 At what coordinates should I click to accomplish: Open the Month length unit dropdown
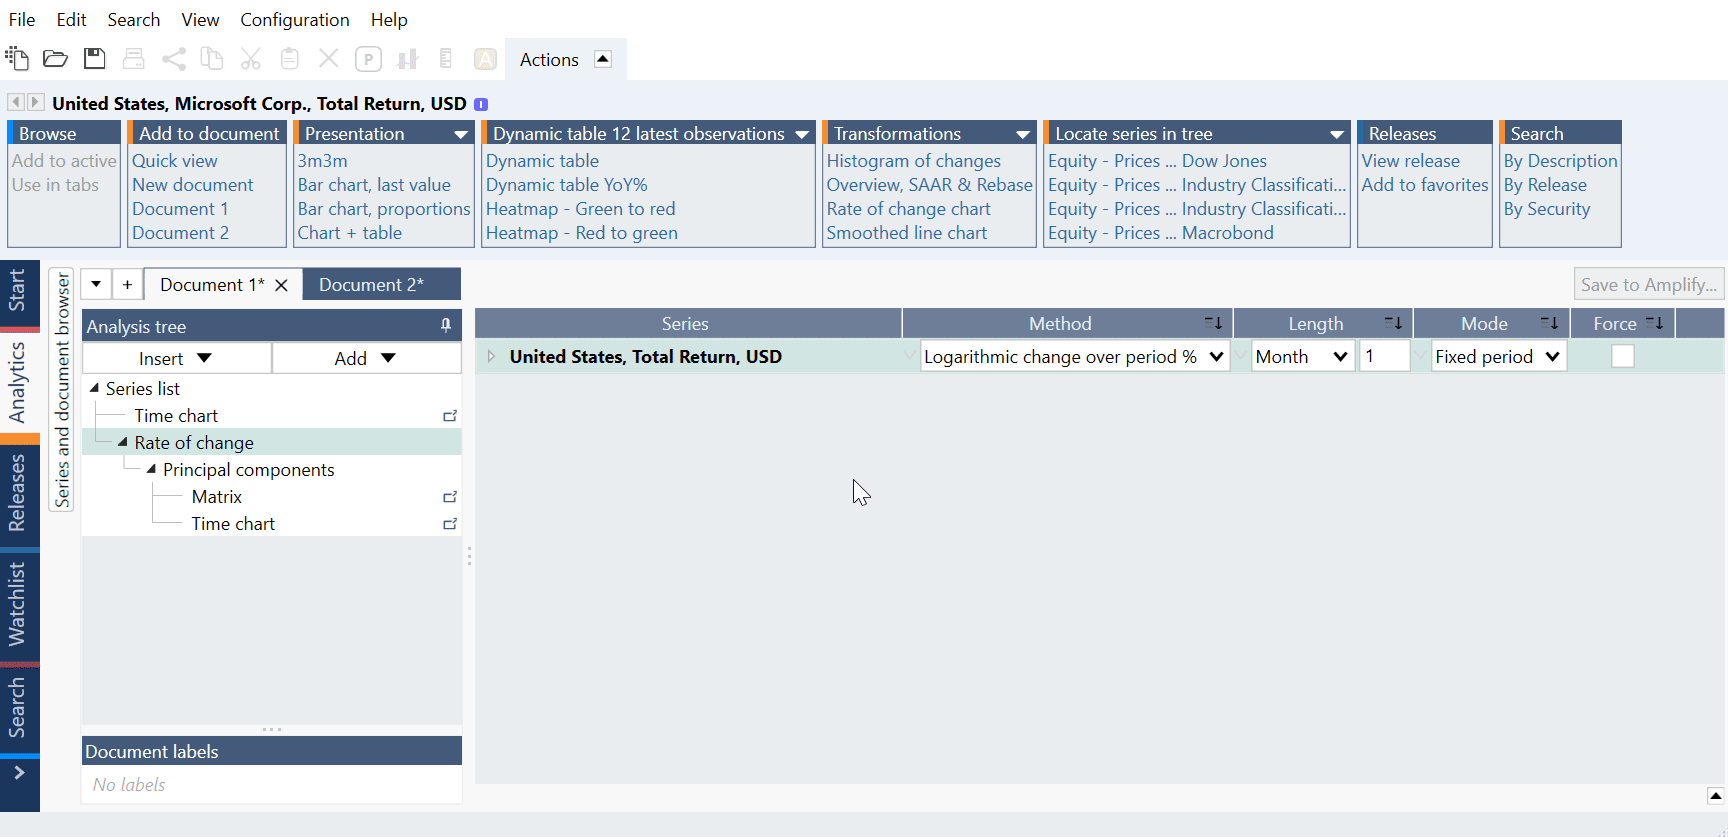[1339, 357]
